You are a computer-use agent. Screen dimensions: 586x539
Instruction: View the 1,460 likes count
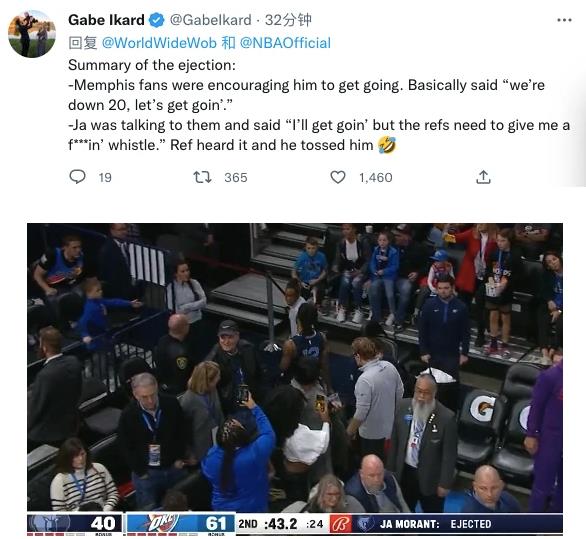(x=376, y=178)
